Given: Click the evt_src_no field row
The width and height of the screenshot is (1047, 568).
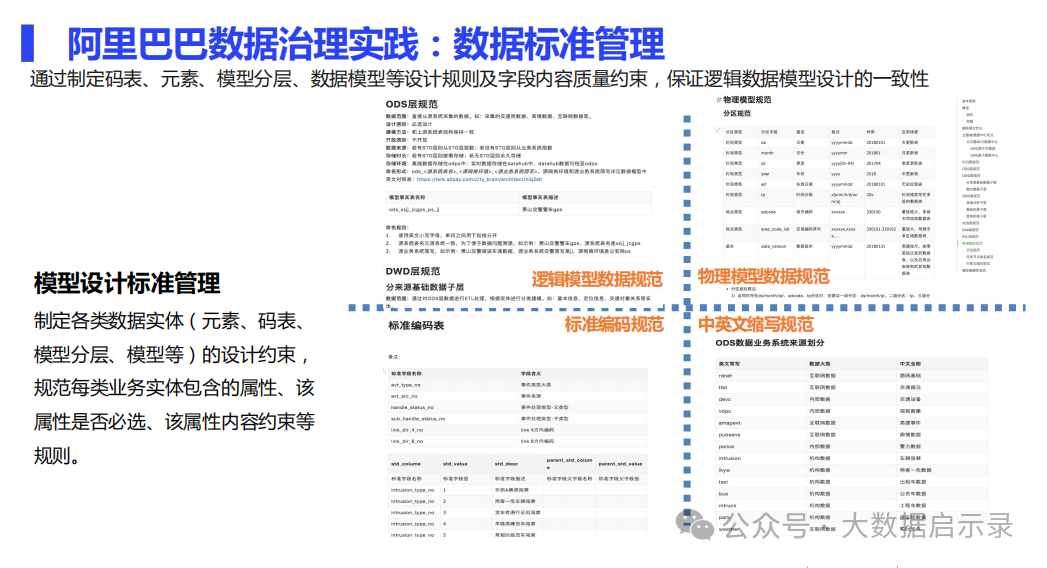Looking at the screenshot, I should click(x=518, y=396).
